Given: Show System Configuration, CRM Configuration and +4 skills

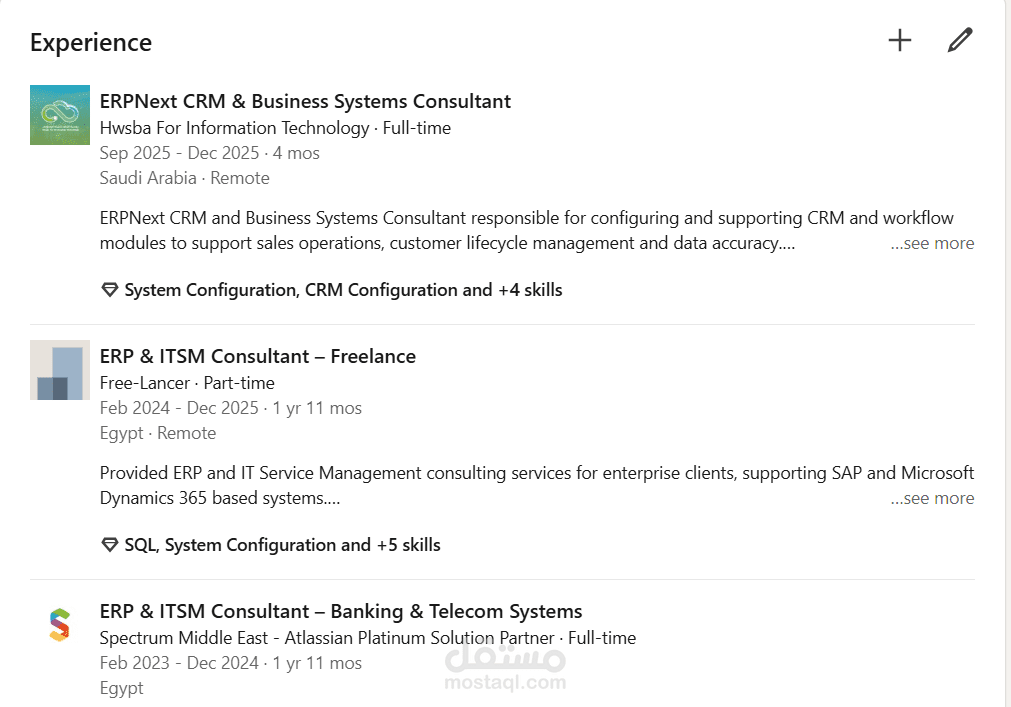Looking at the screenshot, I should point(343,290).
